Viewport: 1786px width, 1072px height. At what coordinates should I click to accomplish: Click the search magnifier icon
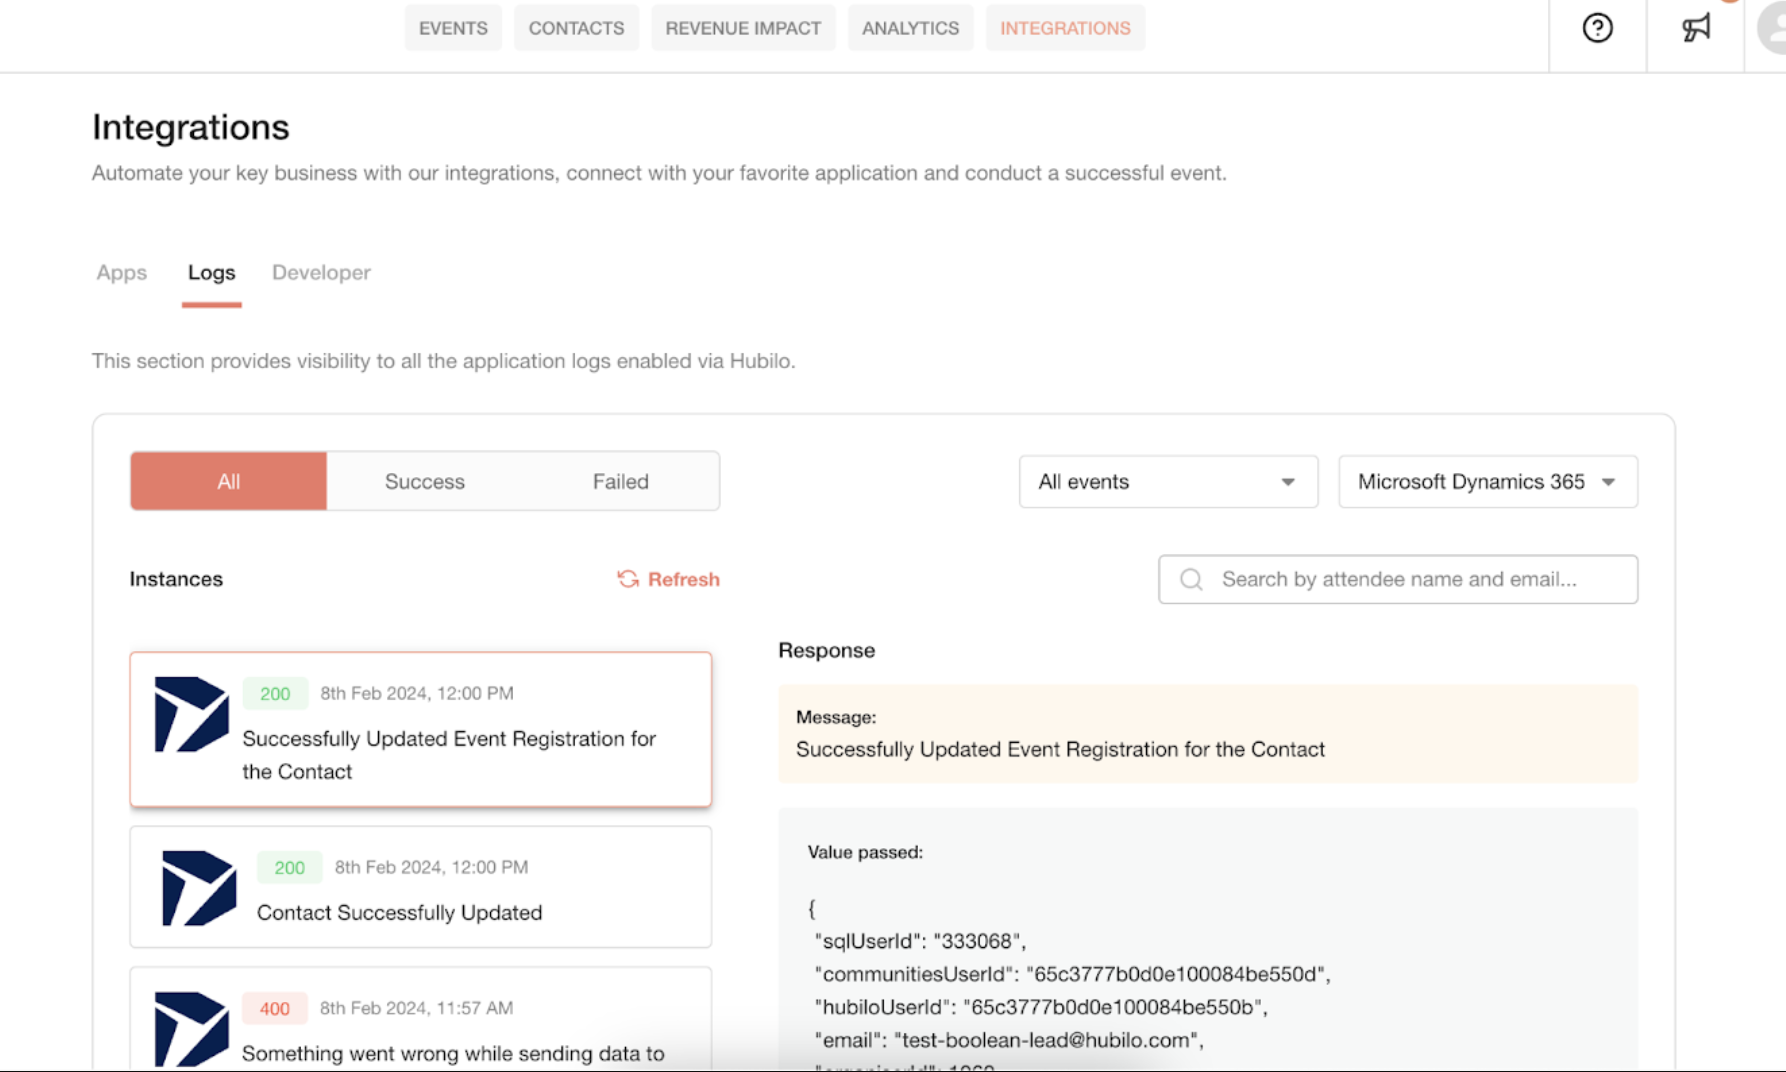[x=1191, y=579]
